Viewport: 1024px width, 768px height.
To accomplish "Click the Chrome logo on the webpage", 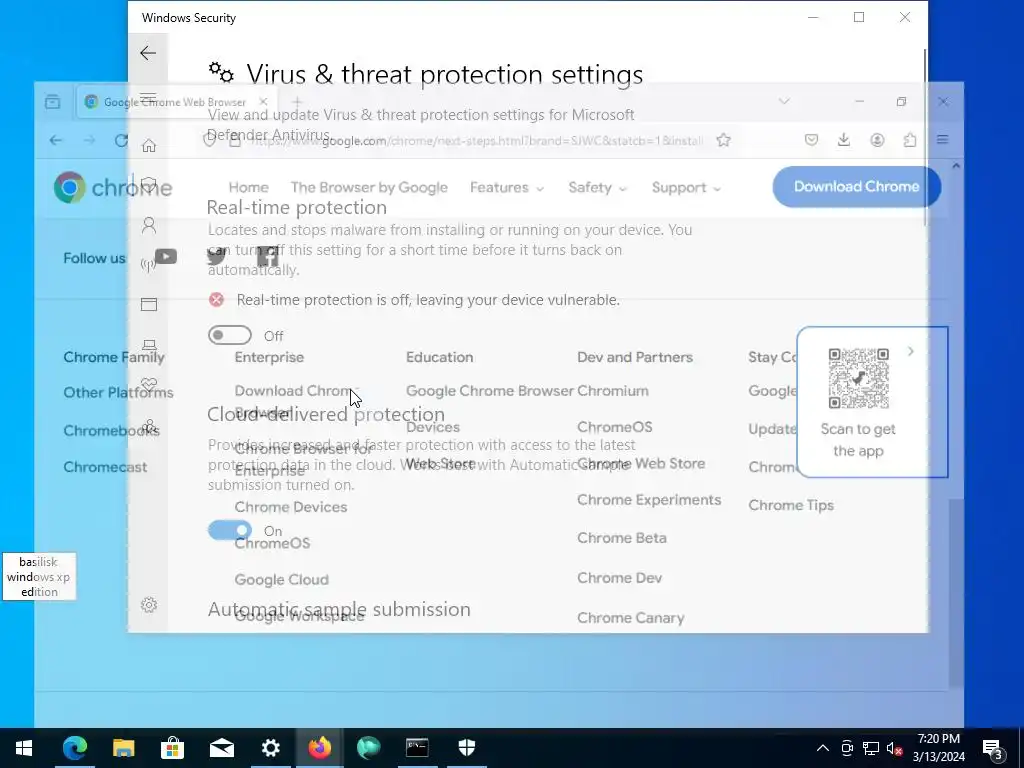I will click(112, 187).
